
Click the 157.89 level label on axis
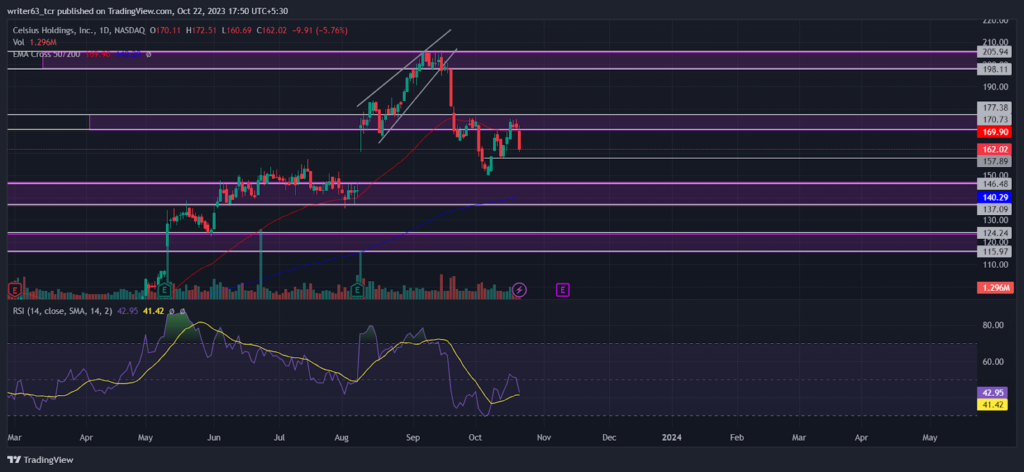point(995,161)
